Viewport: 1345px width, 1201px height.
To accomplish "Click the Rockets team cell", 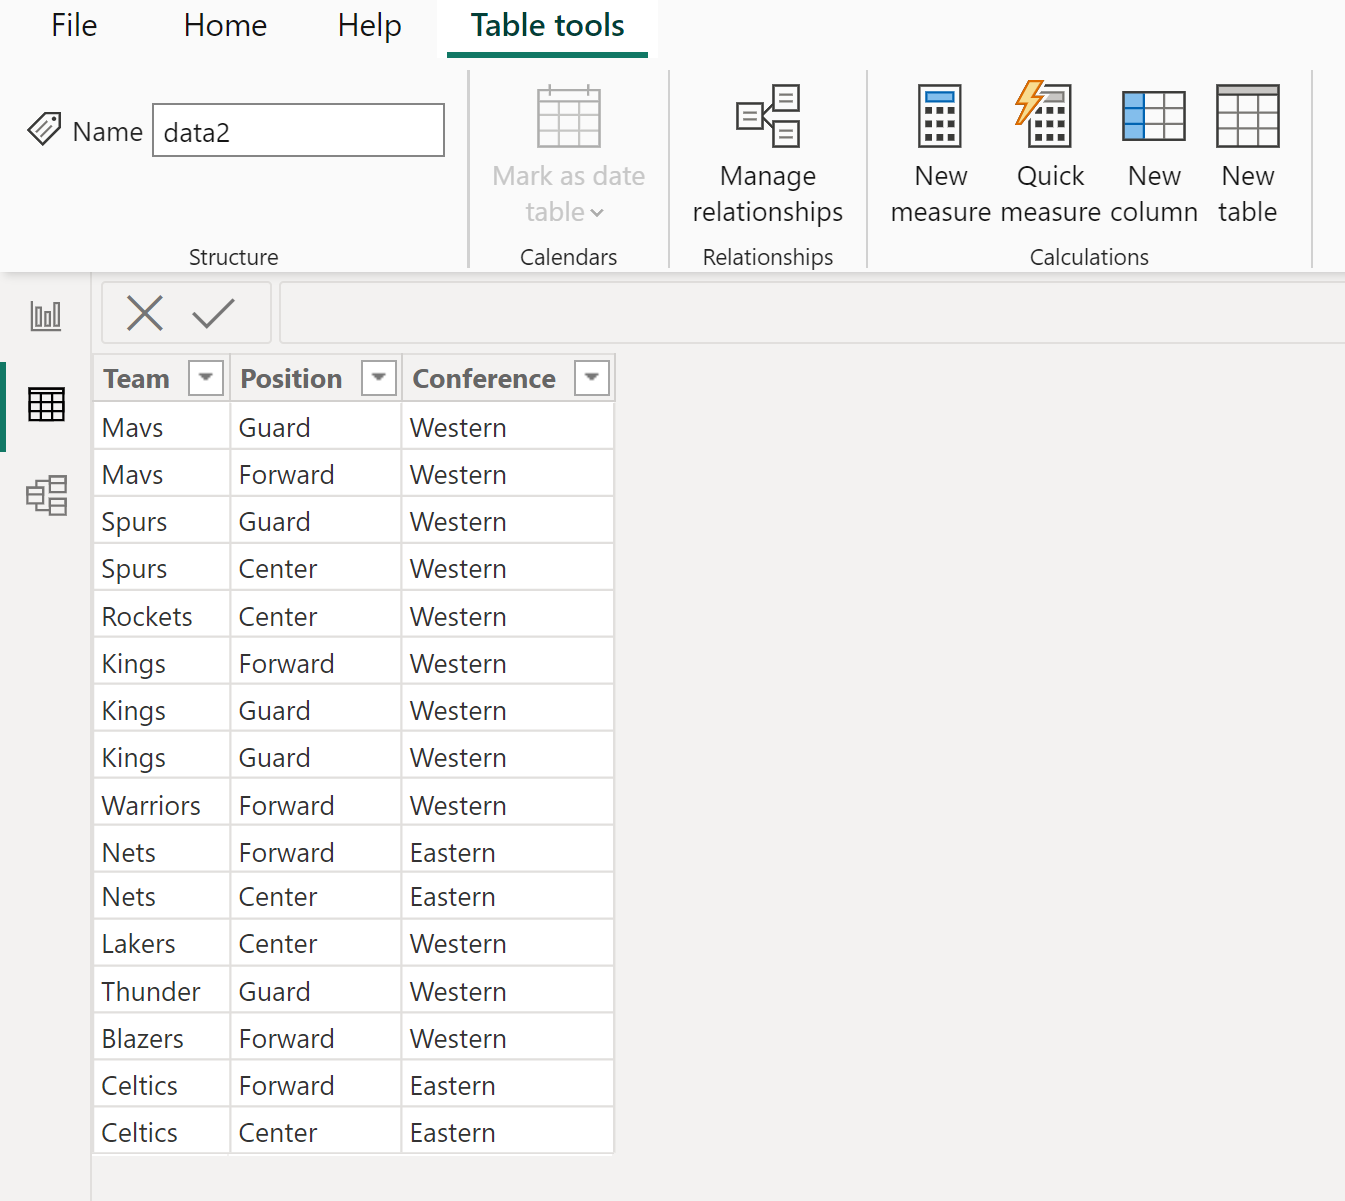I will click(x=162, y=616).
